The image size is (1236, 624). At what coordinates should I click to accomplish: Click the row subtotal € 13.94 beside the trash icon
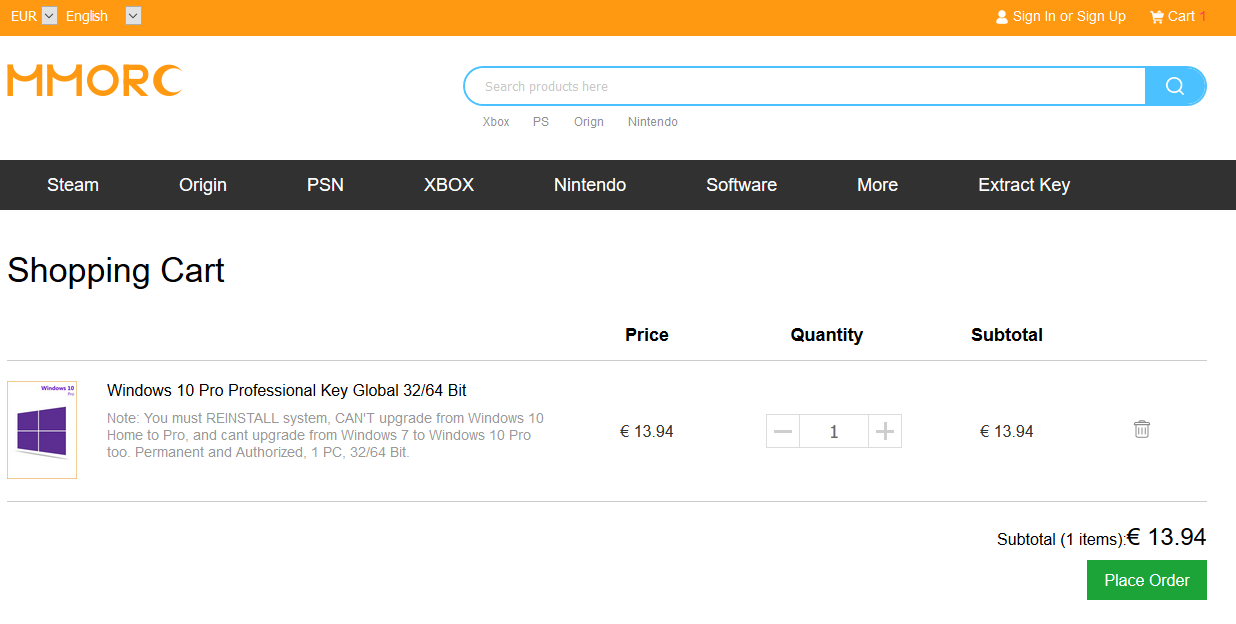(1007, 431)
